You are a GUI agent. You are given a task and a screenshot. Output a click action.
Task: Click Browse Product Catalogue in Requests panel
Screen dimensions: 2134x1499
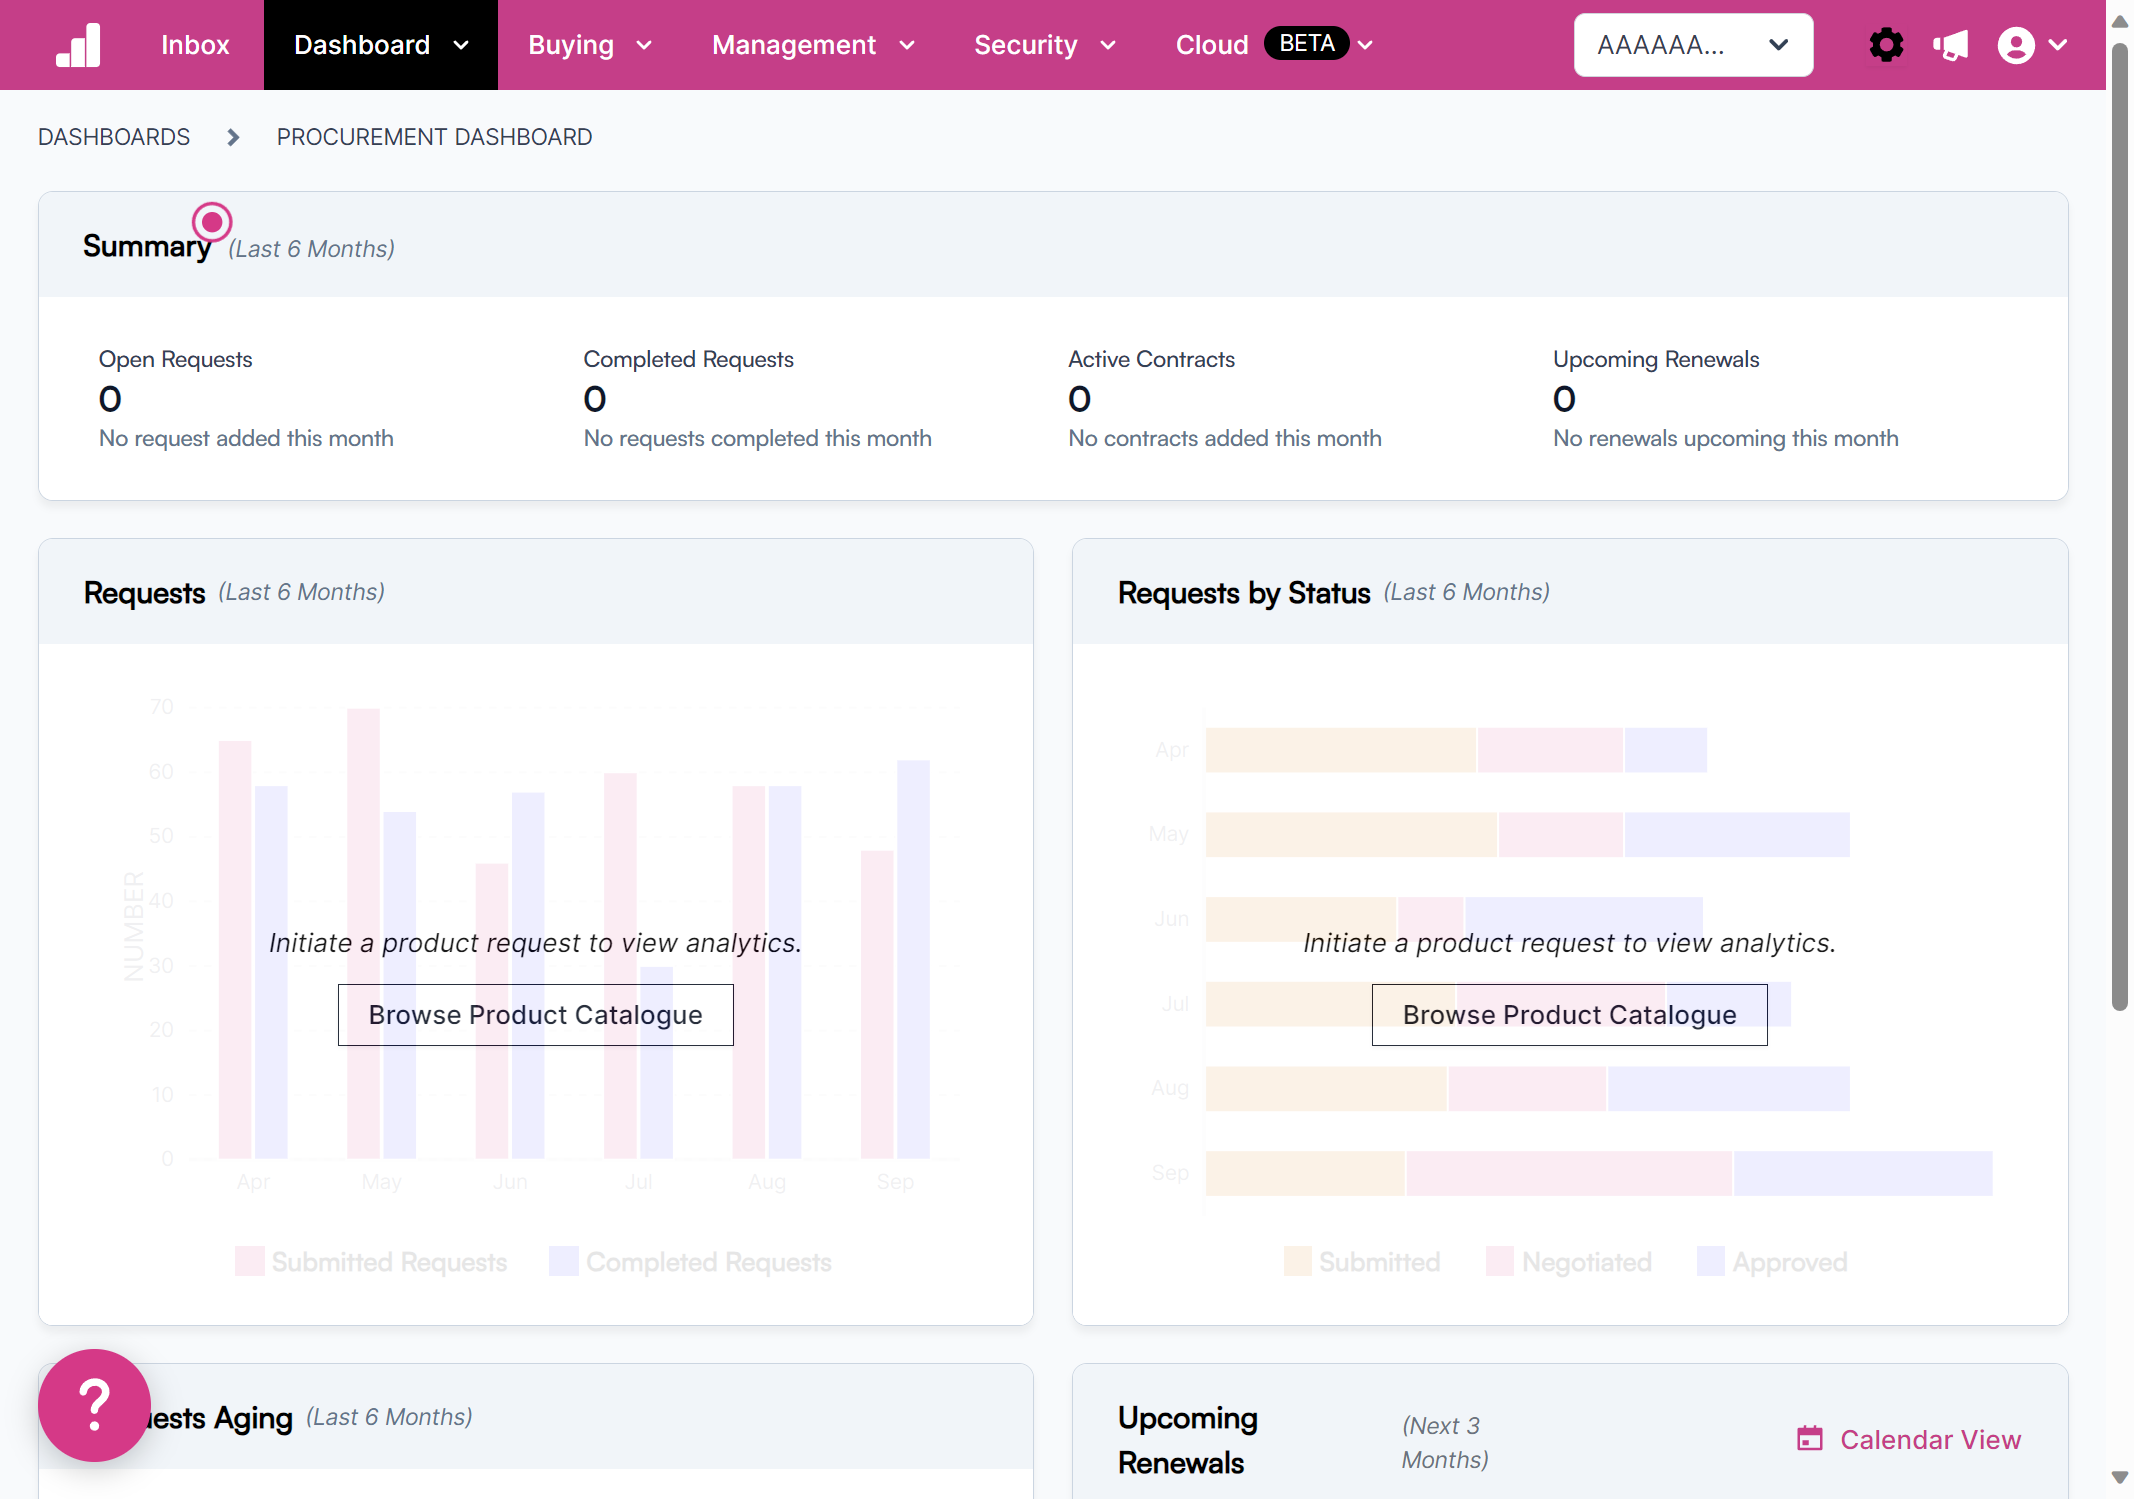click(x=535, y=1014)
